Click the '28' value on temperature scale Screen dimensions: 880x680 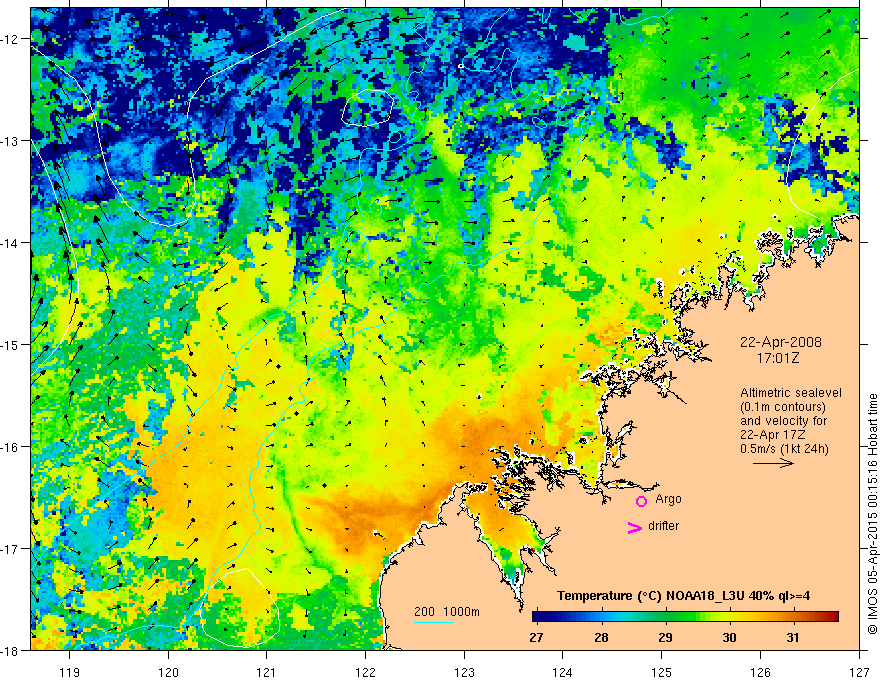coord(601,637)
